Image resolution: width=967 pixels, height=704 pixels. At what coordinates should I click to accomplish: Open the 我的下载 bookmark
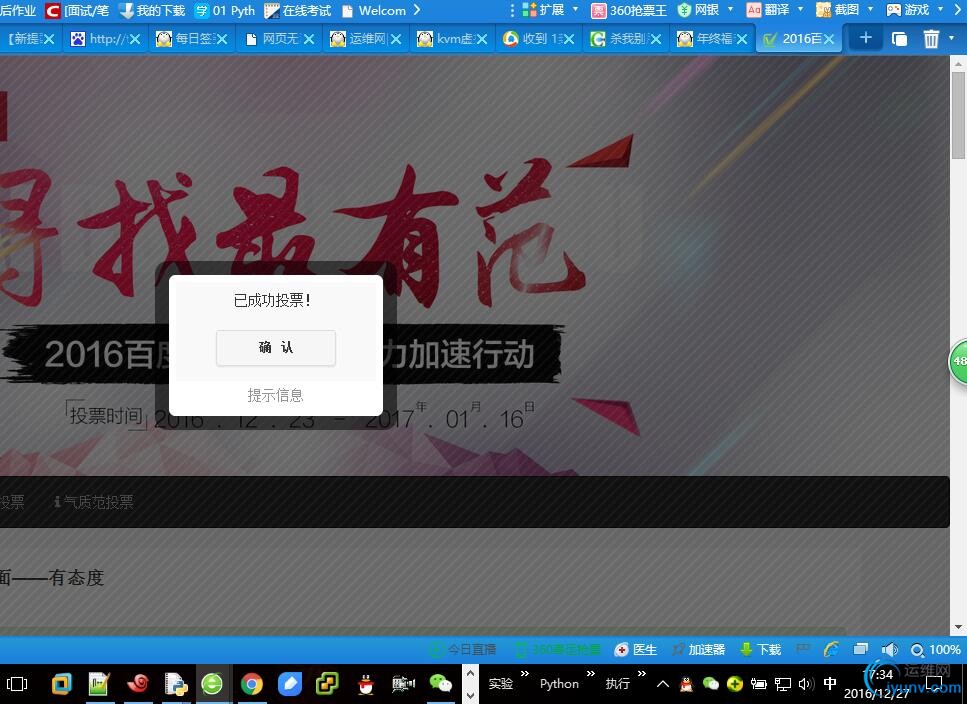(x=152, y=10)
